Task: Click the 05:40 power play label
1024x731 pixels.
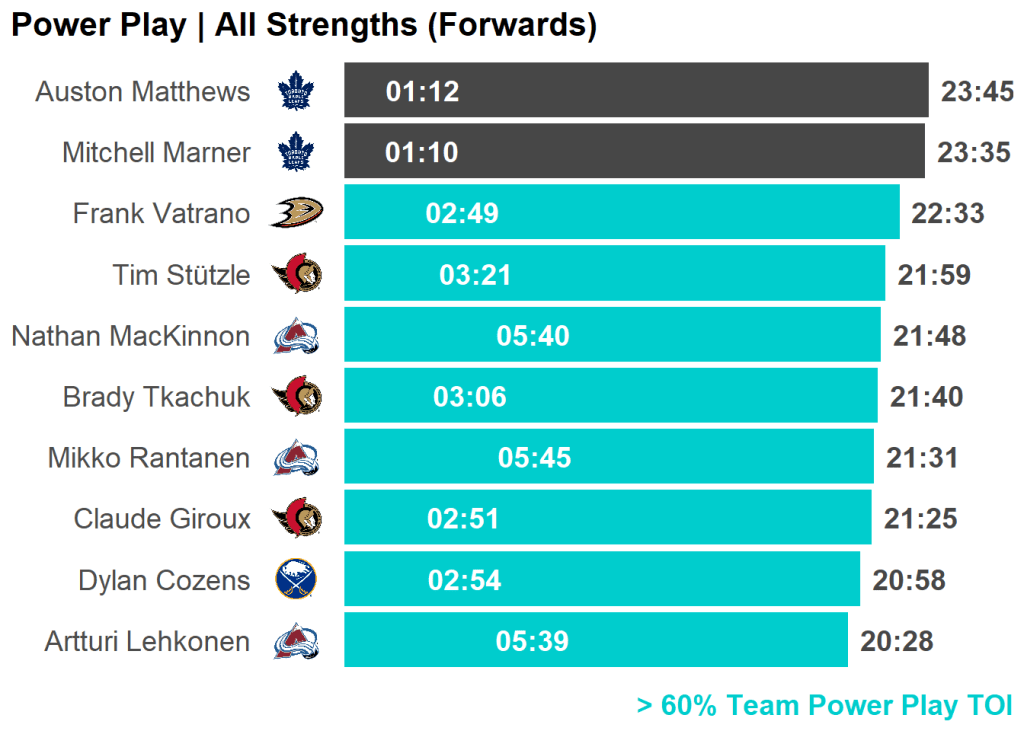Action: click(x=533, y=336)
